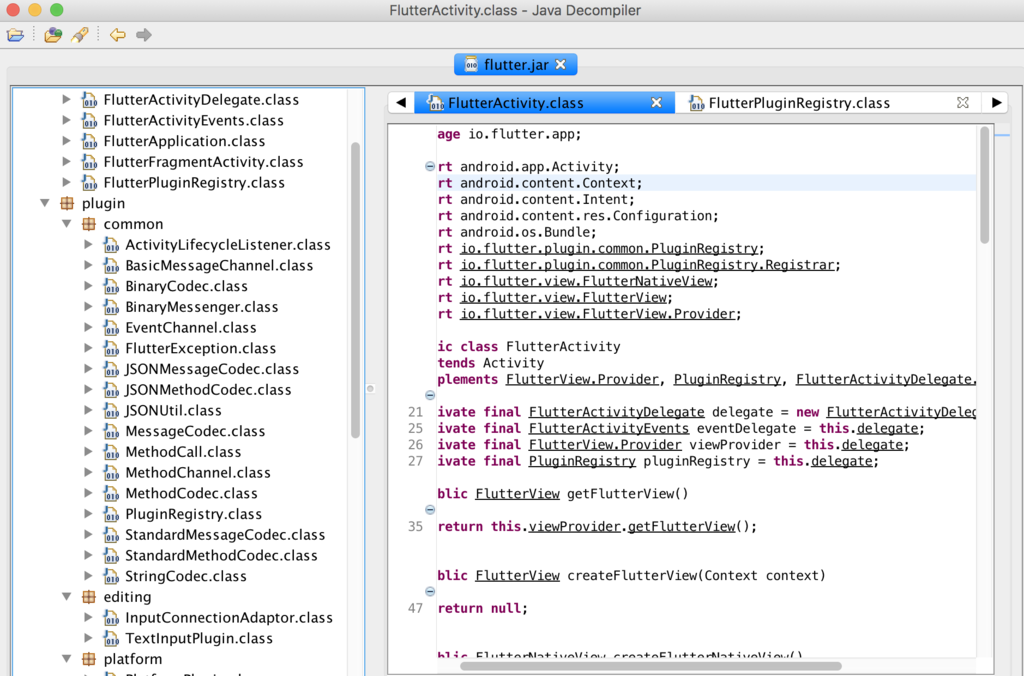Show next tabs with right arrow
The width and height of the screenshot is (1024, 676).
pos(996,103)
